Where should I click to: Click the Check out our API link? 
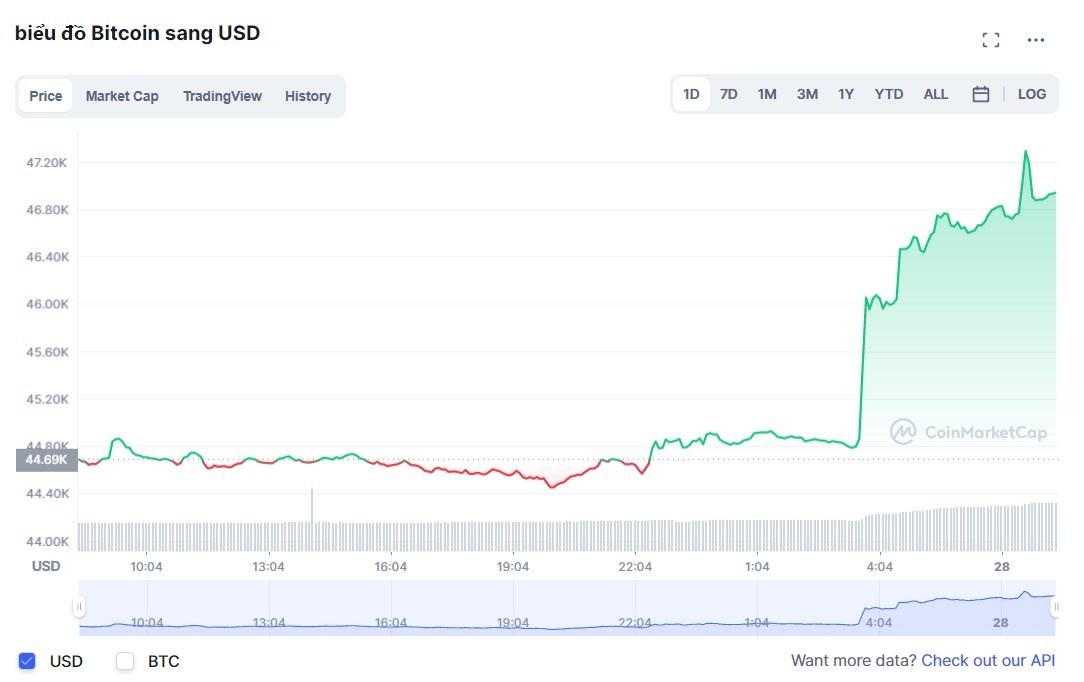[988, 660]
